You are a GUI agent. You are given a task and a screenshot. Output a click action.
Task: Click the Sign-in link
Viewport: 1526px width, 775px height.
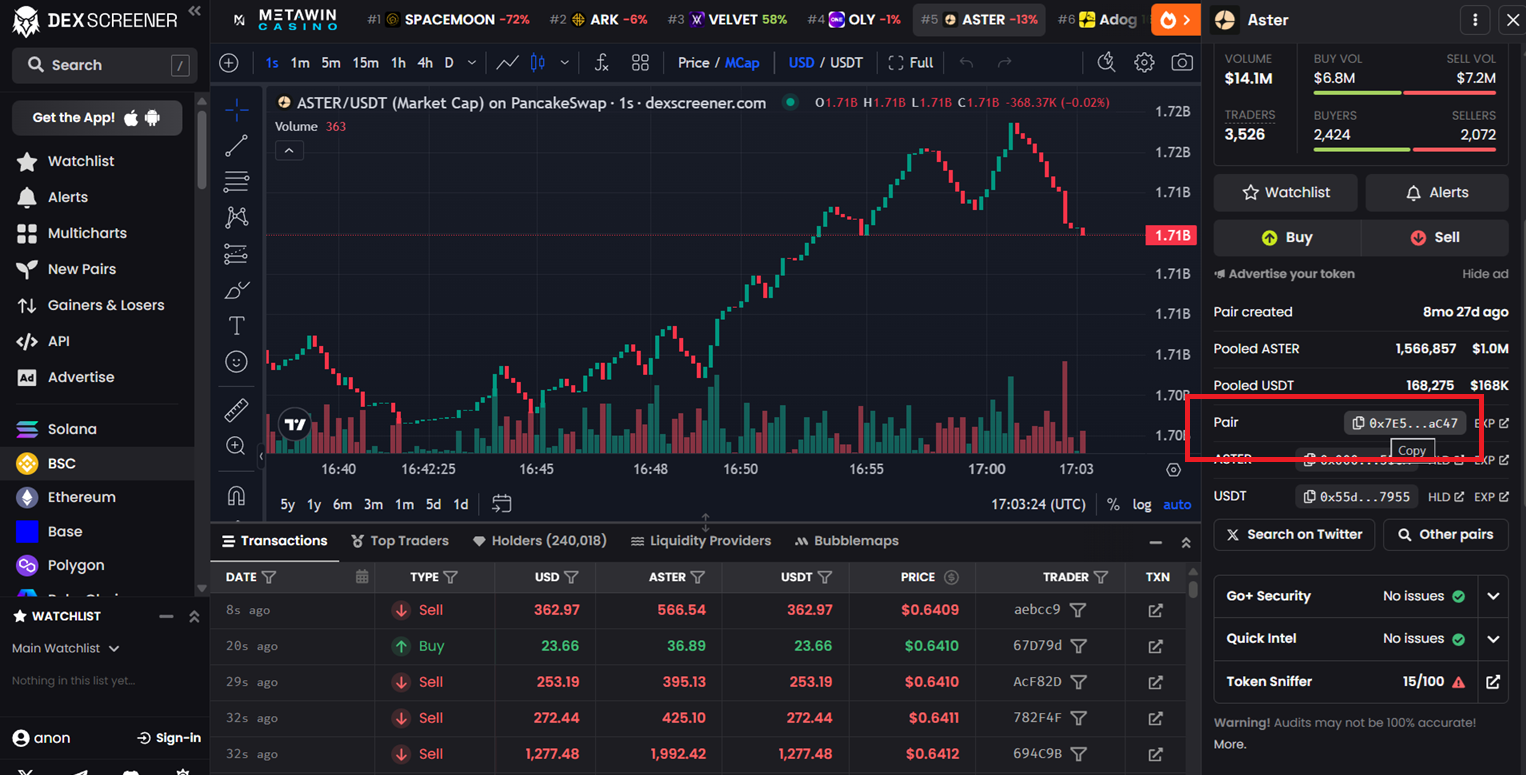point(169,738)
